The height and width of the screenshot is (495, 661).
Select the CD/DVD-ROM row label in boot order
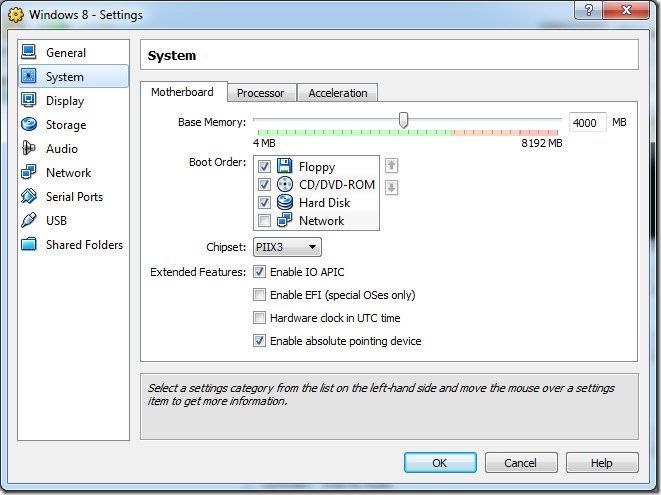[x=337, y=184]
